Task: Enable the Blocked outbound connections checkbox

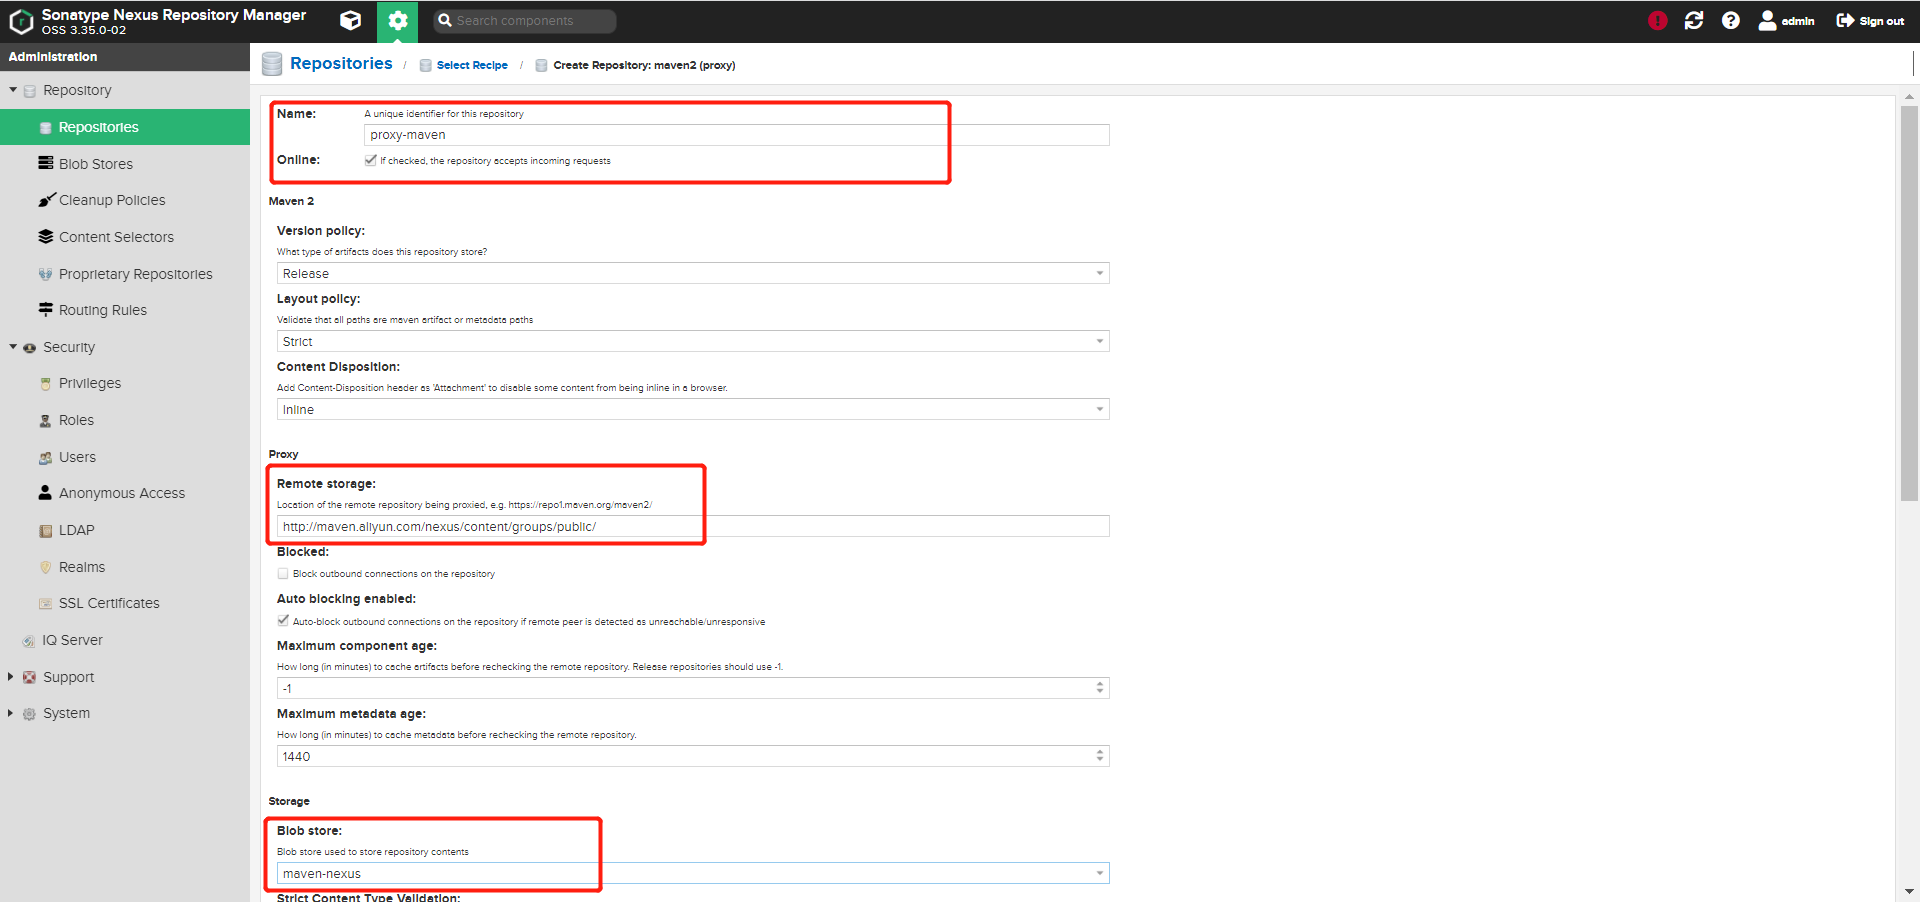Action: tap(283, 574)
